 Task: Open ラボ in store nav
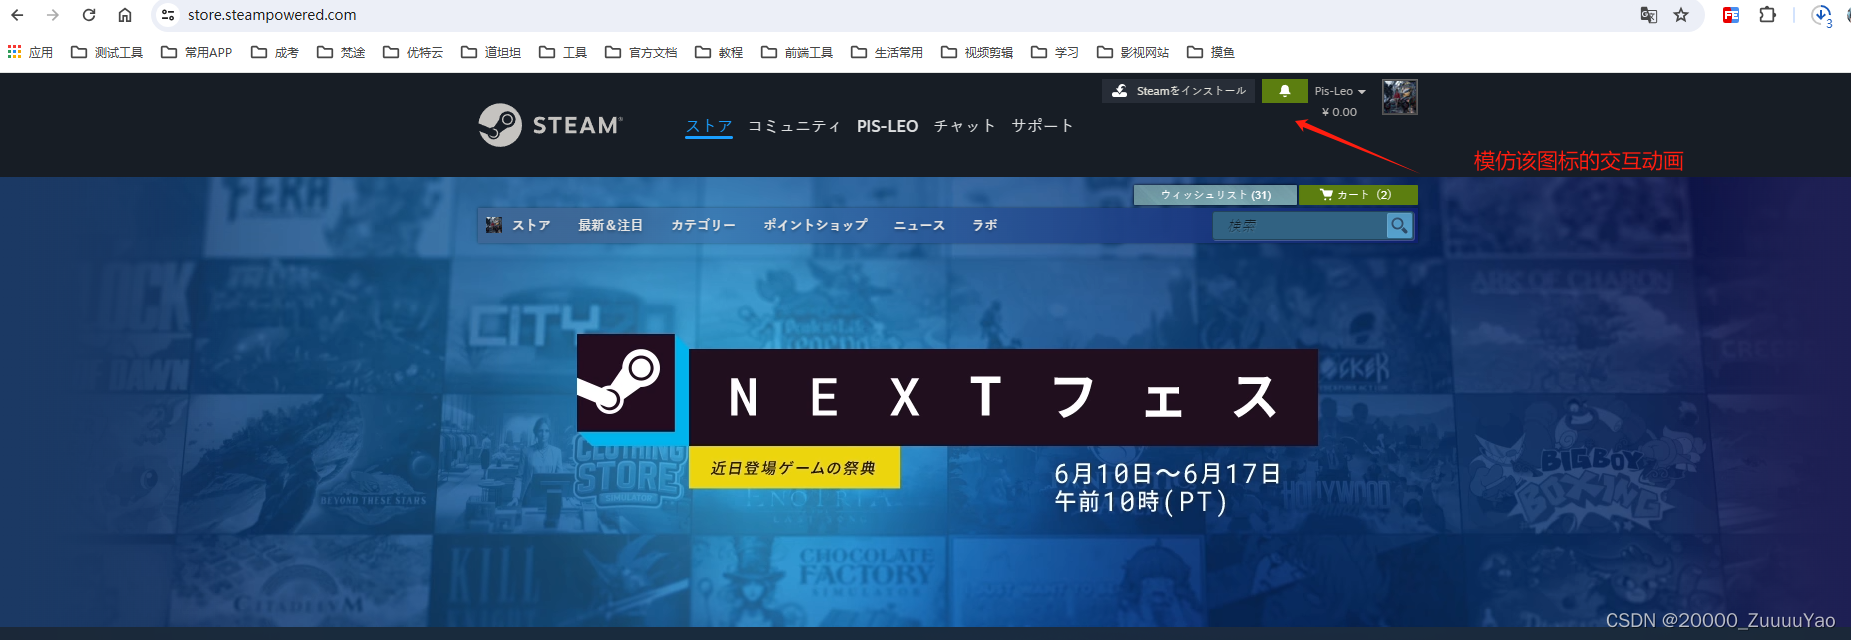click(x=985, y=225)
